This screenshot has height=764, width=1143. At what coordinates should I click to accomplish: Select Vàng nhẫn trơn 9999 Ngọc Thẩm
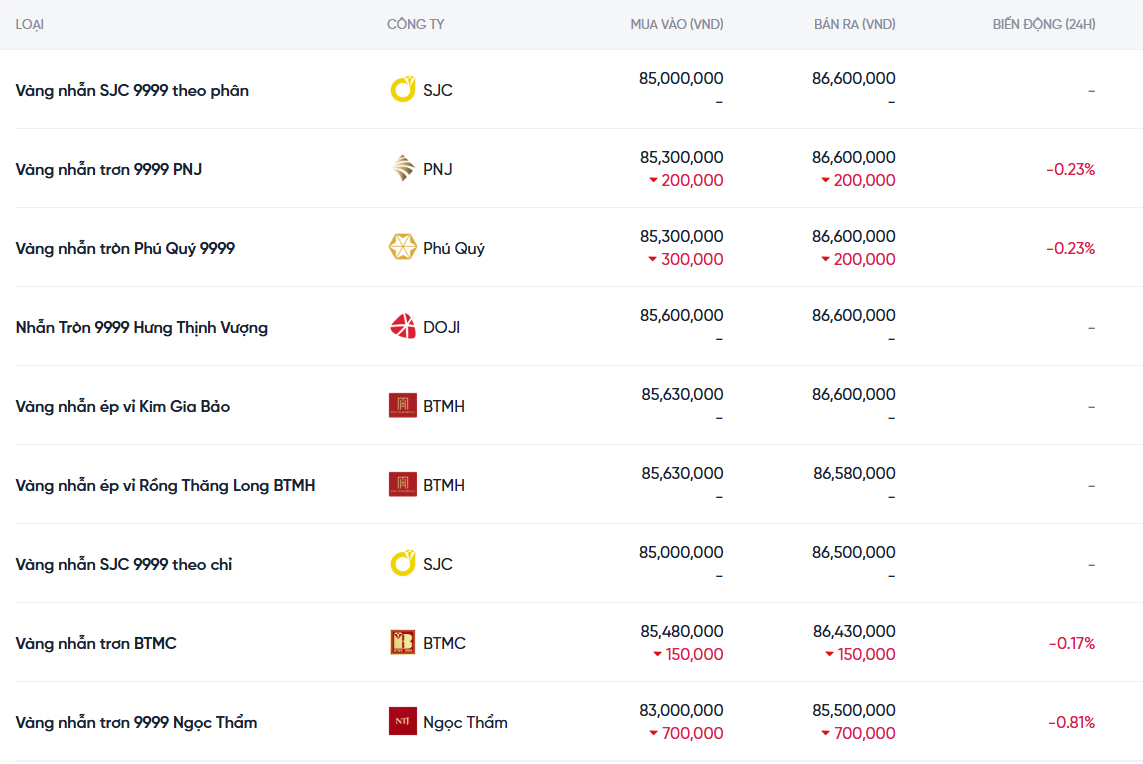(x=136, y=722)
